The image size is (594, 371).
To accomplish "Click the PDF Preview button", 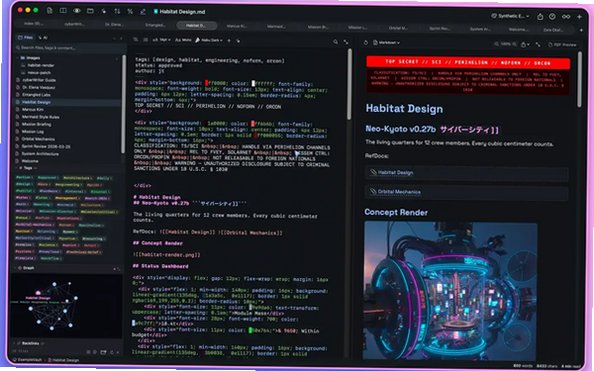I will coord(562,45).
